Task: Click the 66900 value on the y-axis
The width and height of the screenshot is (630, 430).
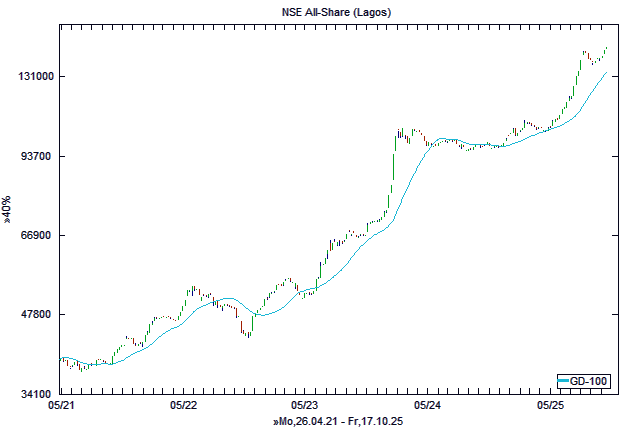Action: pyautogui.click(x=32, y=235)
